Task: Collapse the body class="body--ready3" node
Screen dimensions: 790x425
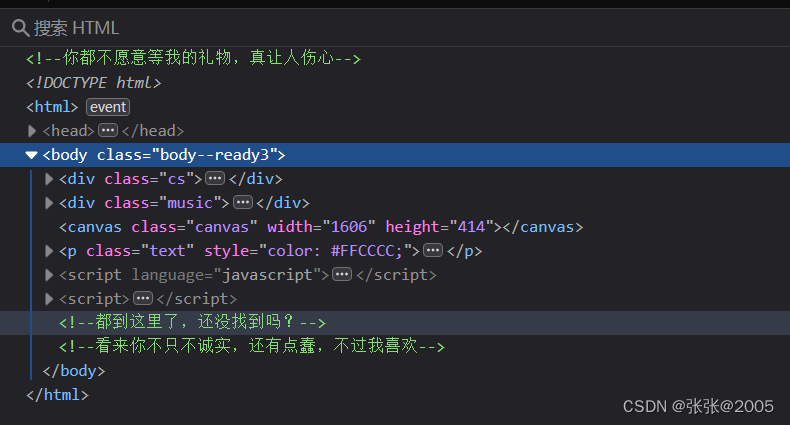Action: pyautogui.click(x=31, y=155)
